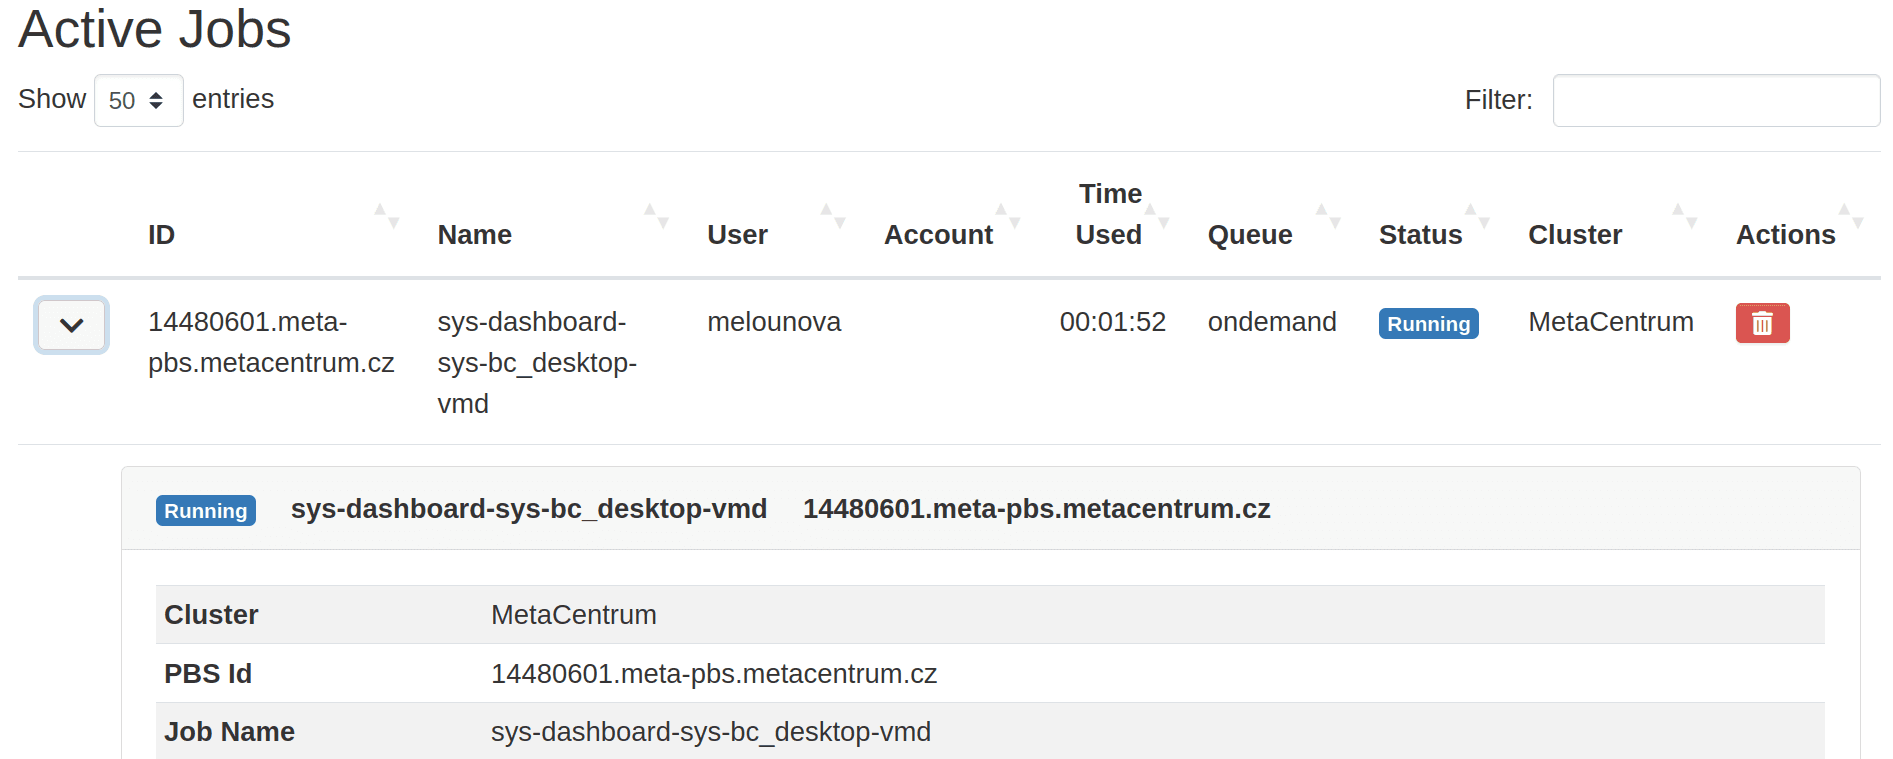Sort table by Queue column
This screenshot has width=1893, height=759.
tap(1249, 235)
